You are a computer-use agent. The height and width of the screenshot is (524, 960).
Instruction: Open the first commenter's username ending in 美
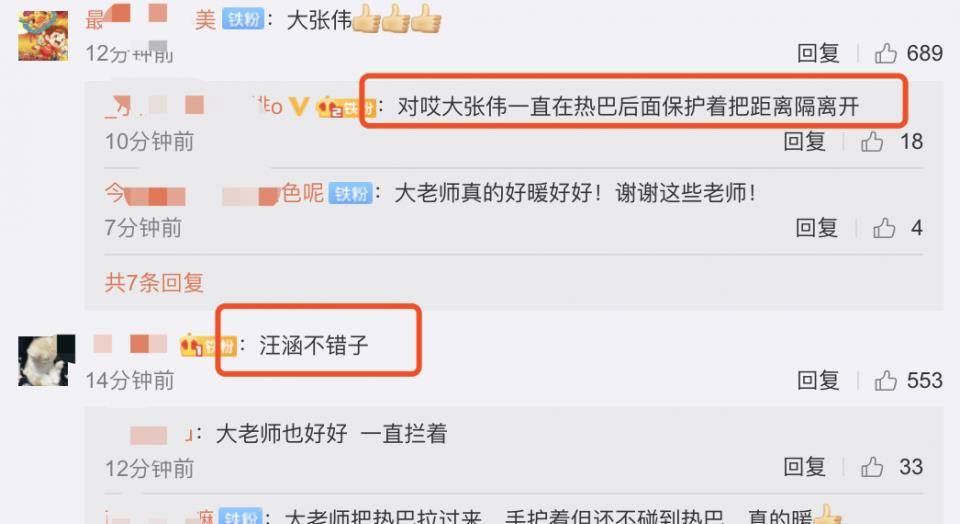pyautogui.click(x=151, y=18)
